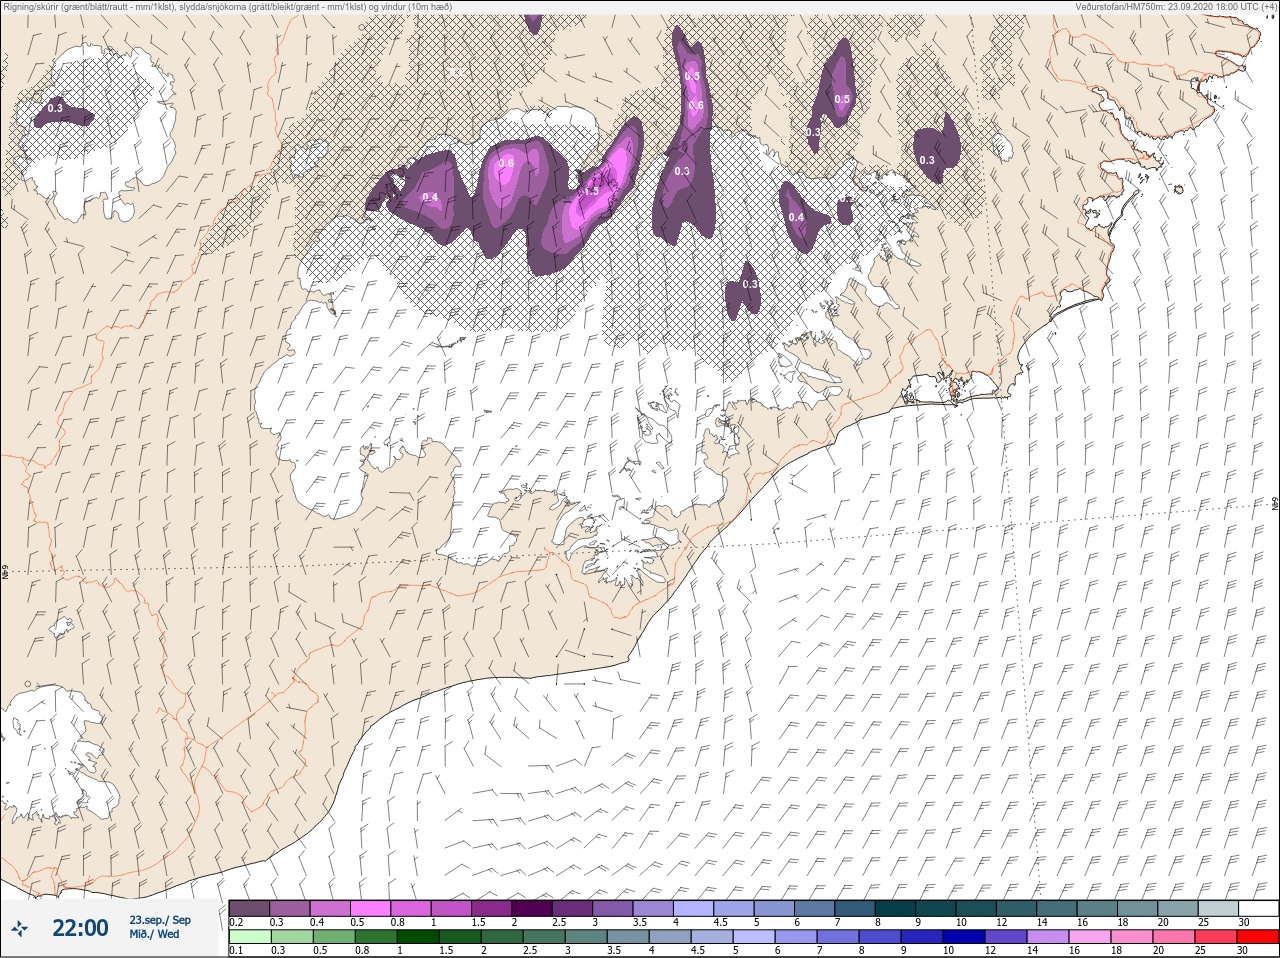Viewport: 1280px width, 958px height.
Task: Click the Veðurstofan logo beside the time
Action: 19,929
